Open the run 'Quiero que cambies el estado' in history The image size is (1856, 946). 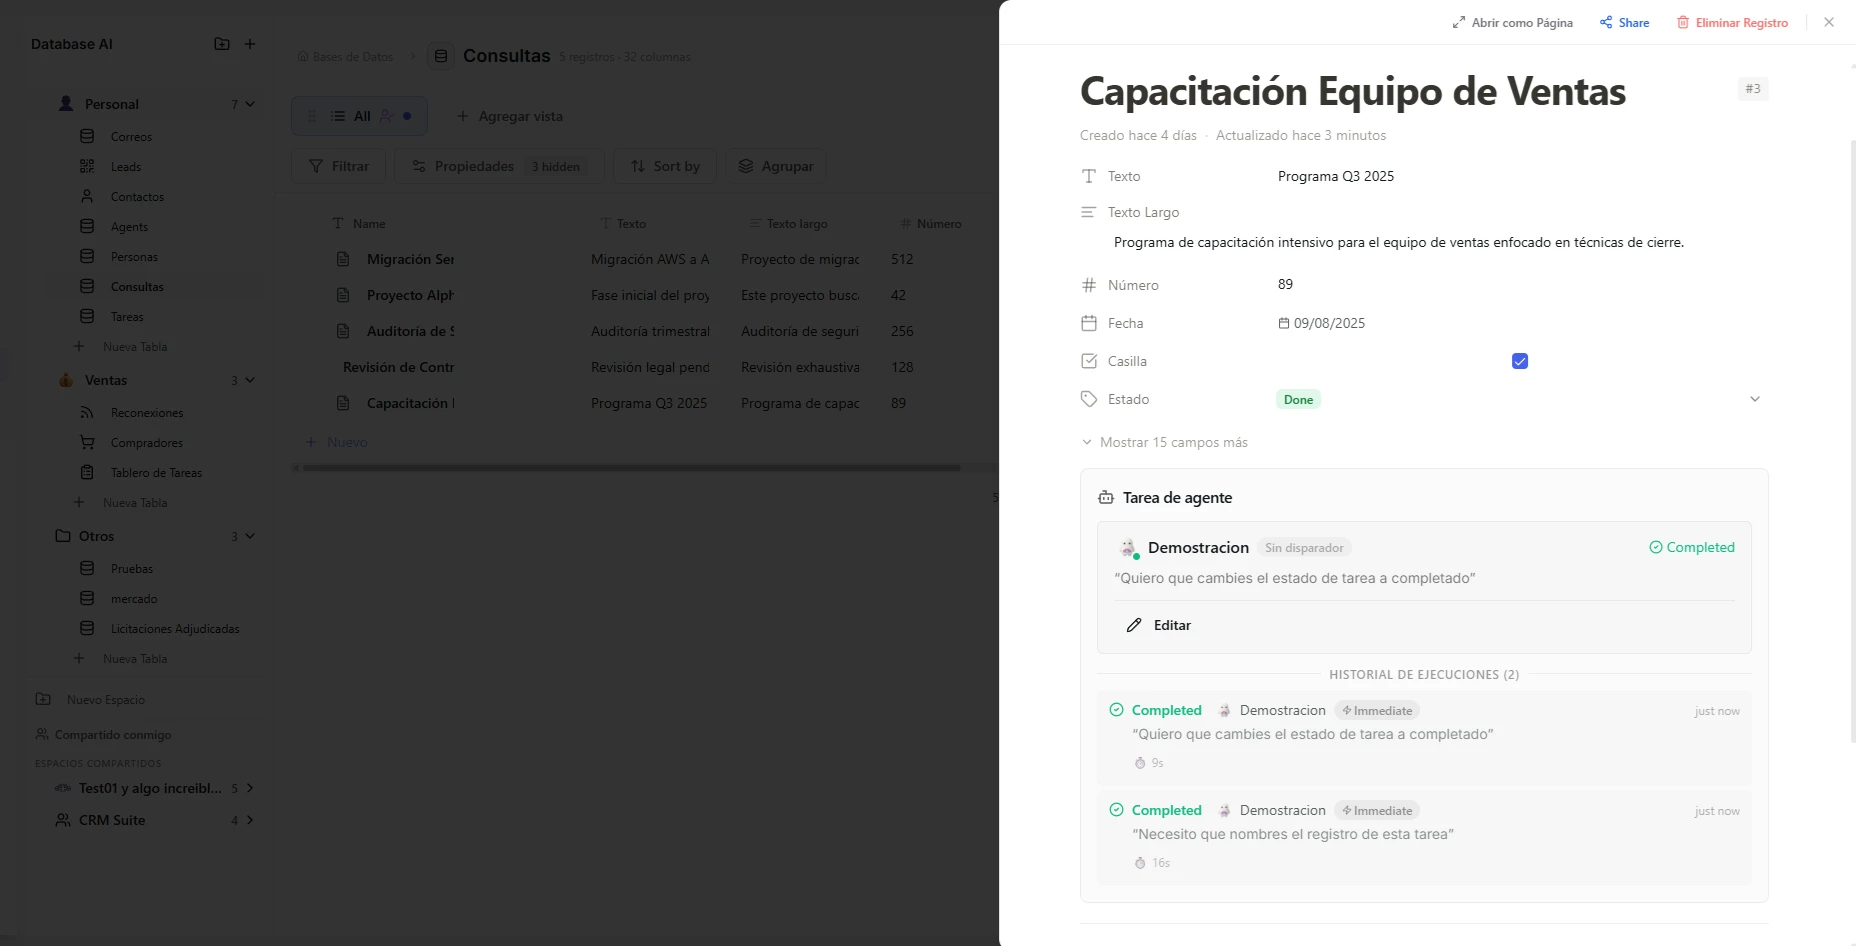coord(1424,737)
